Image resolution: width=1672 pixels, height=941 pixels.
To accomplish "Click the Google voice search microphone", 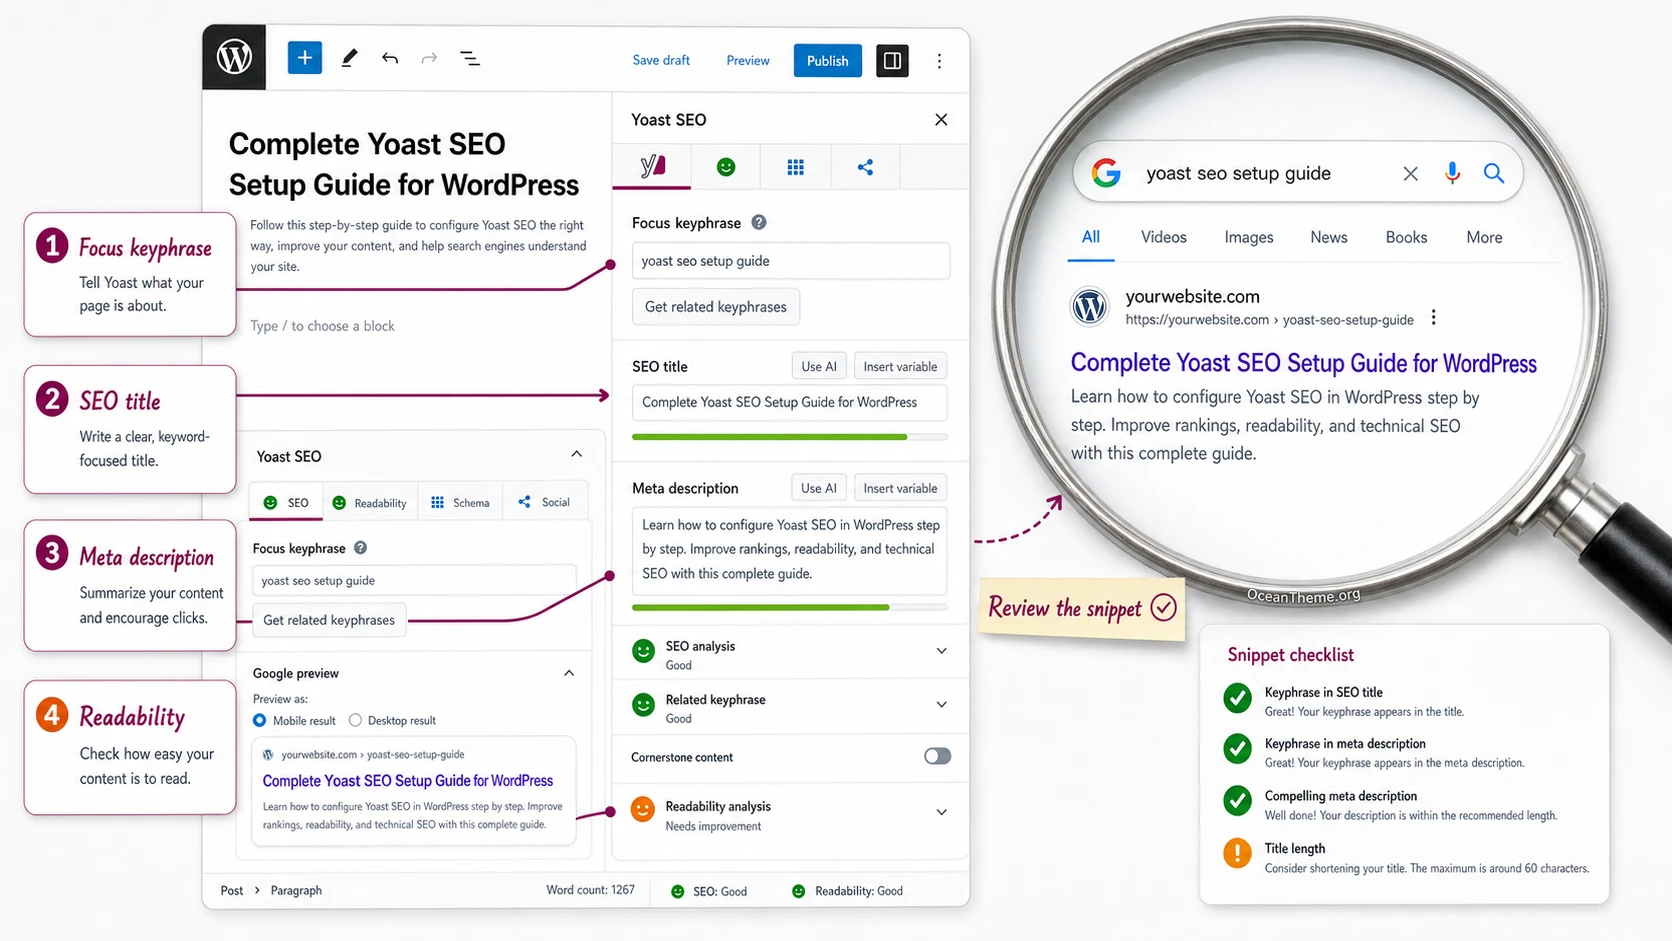I will [1452, 173].
